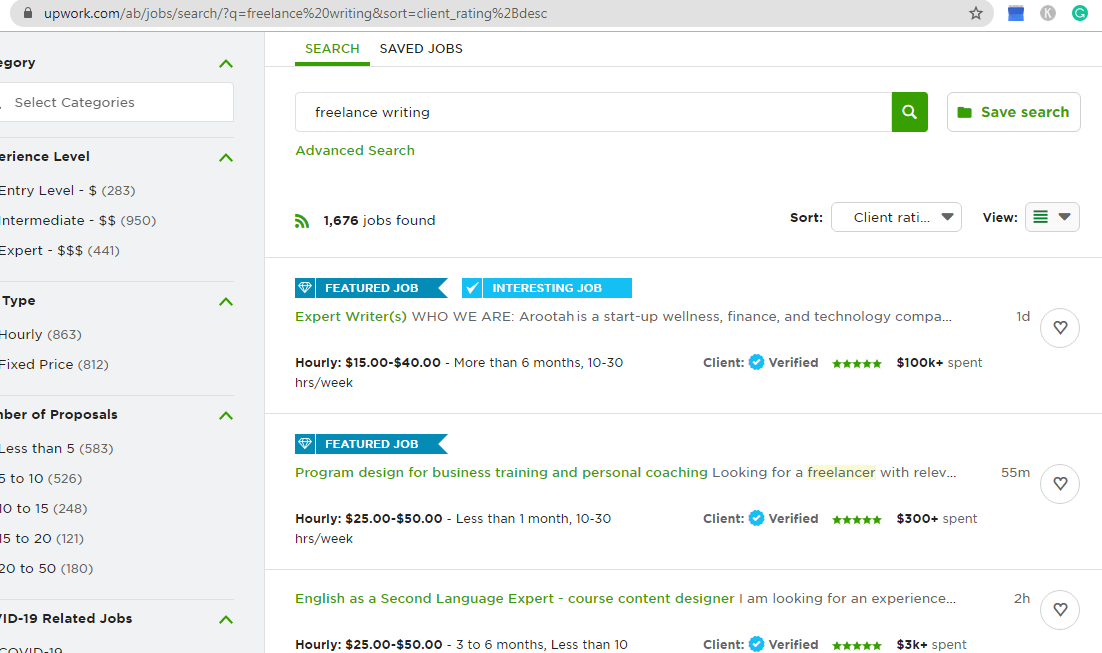Open English as a Second Language Expert job
Screen dimensions: 1102x653
pyautogui.click(x=514, y=599)
